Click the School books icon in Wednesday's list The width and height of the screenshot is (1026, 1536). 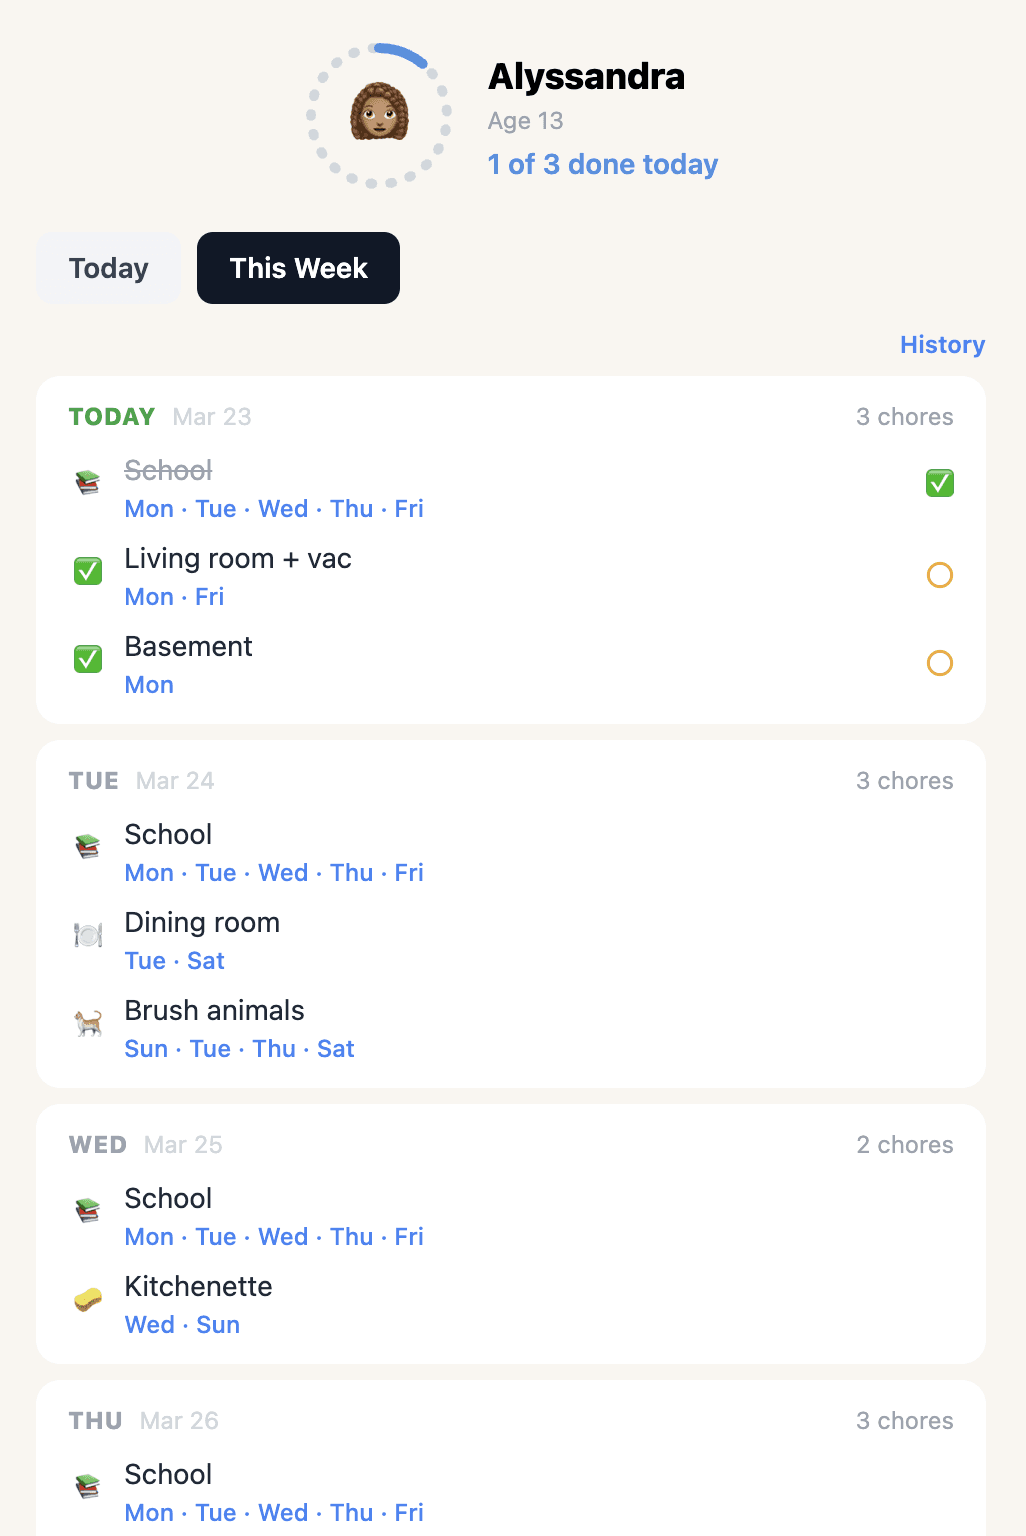(x=88, y=1211)
